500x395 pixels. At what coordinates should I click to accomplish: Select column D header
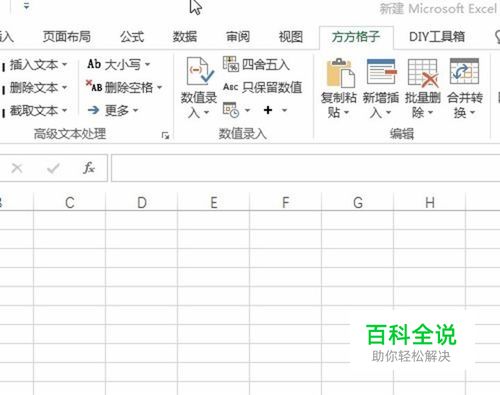tap(142, 202)
